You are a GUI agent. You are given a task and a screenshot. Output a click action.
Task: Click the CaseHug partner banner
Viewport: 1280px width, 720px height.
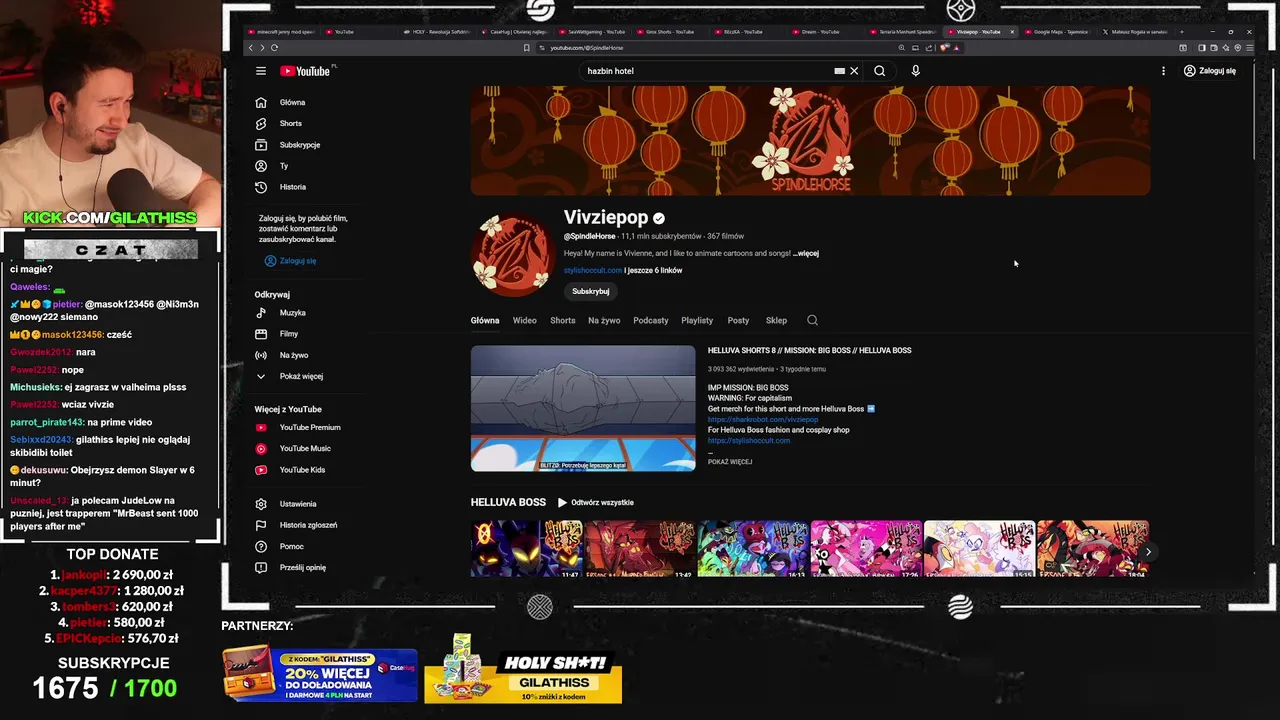320,675
